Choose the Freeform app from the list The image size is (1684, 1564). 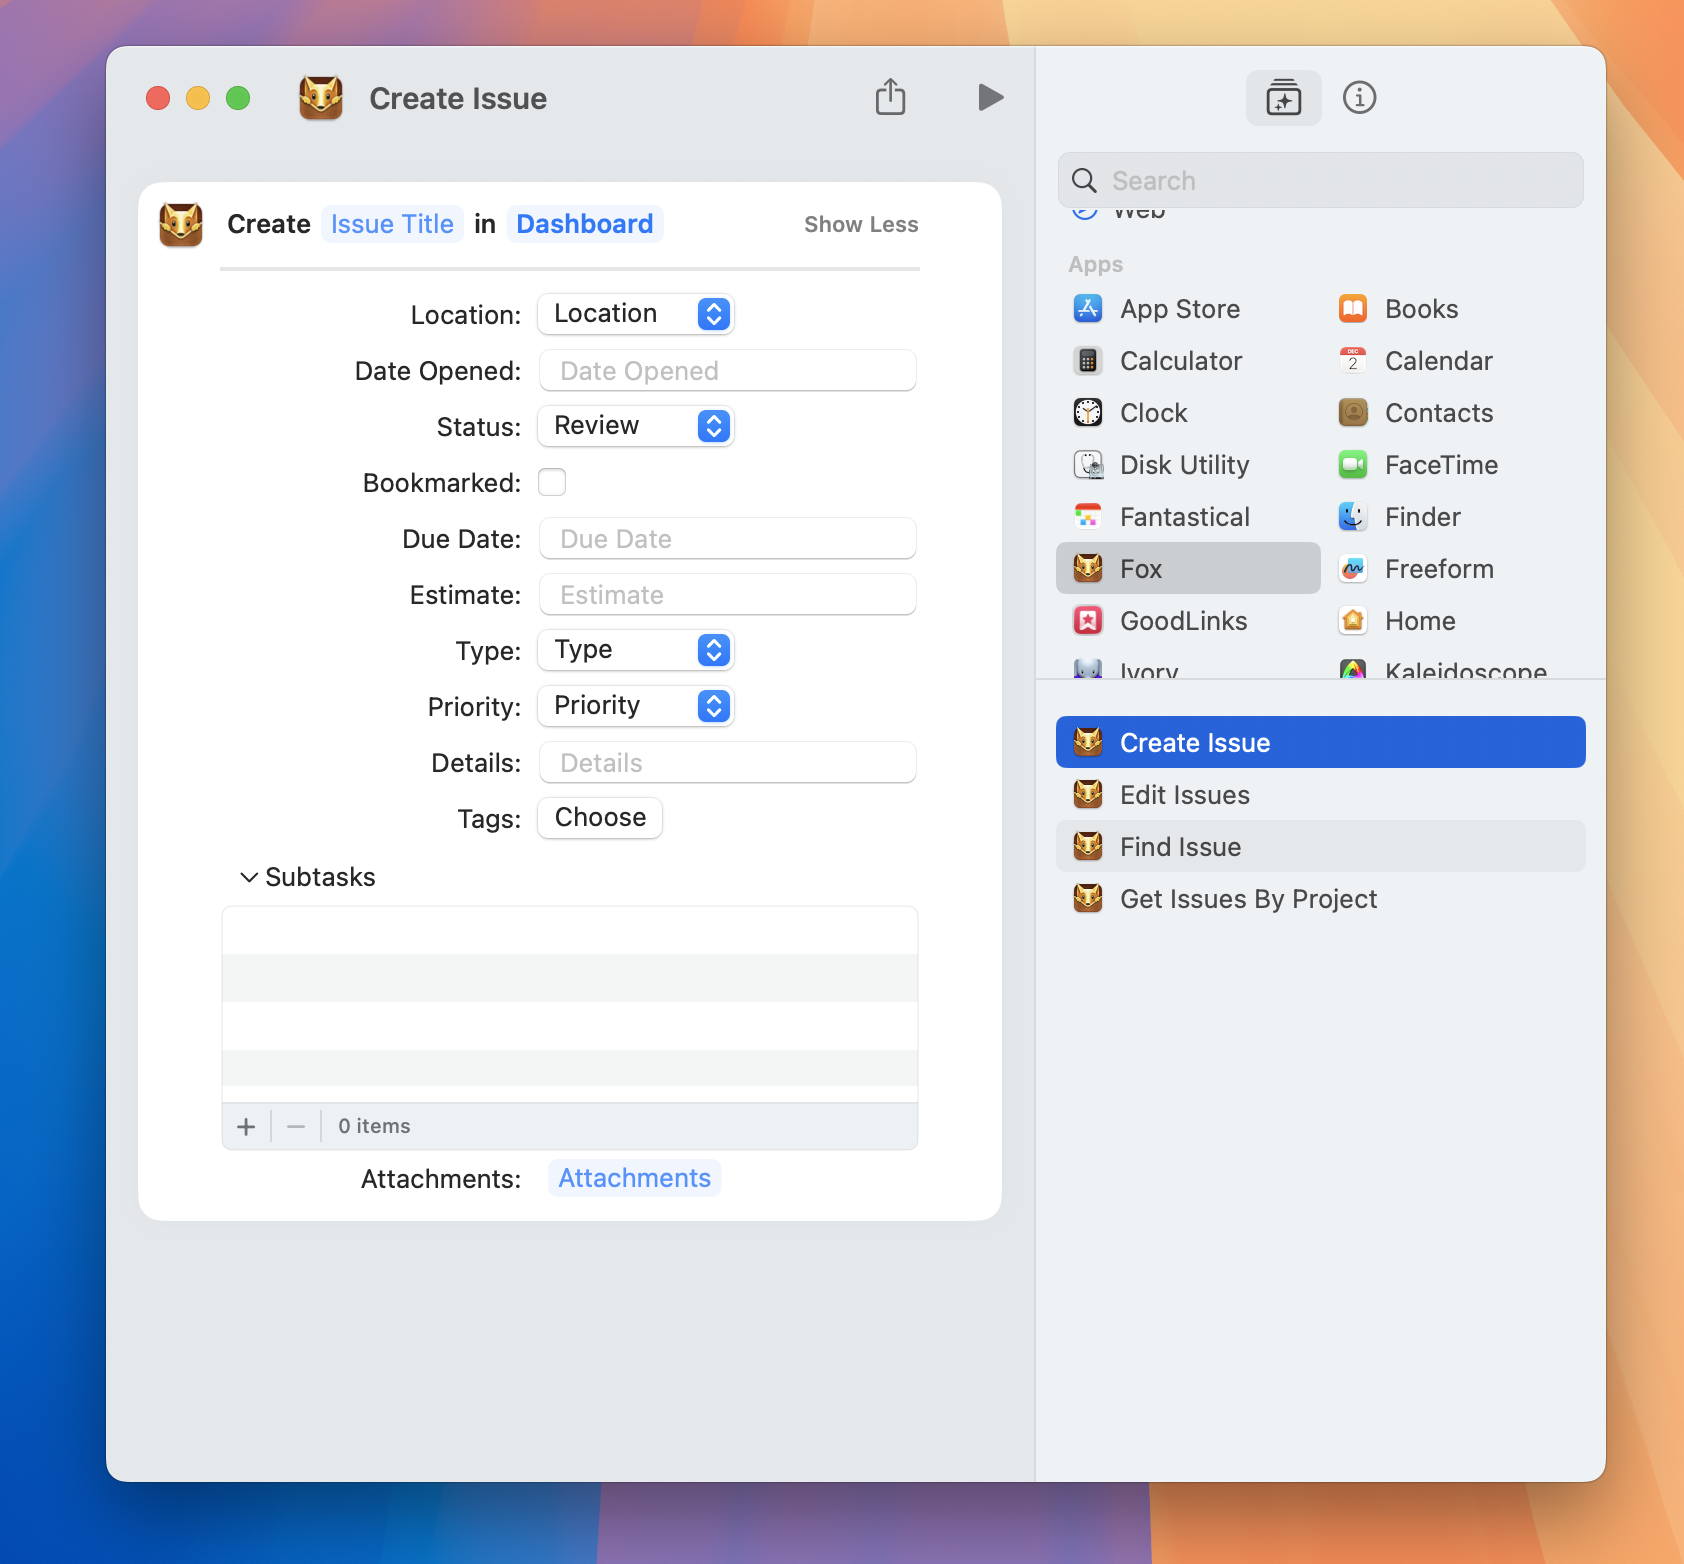coord(1438,569)
